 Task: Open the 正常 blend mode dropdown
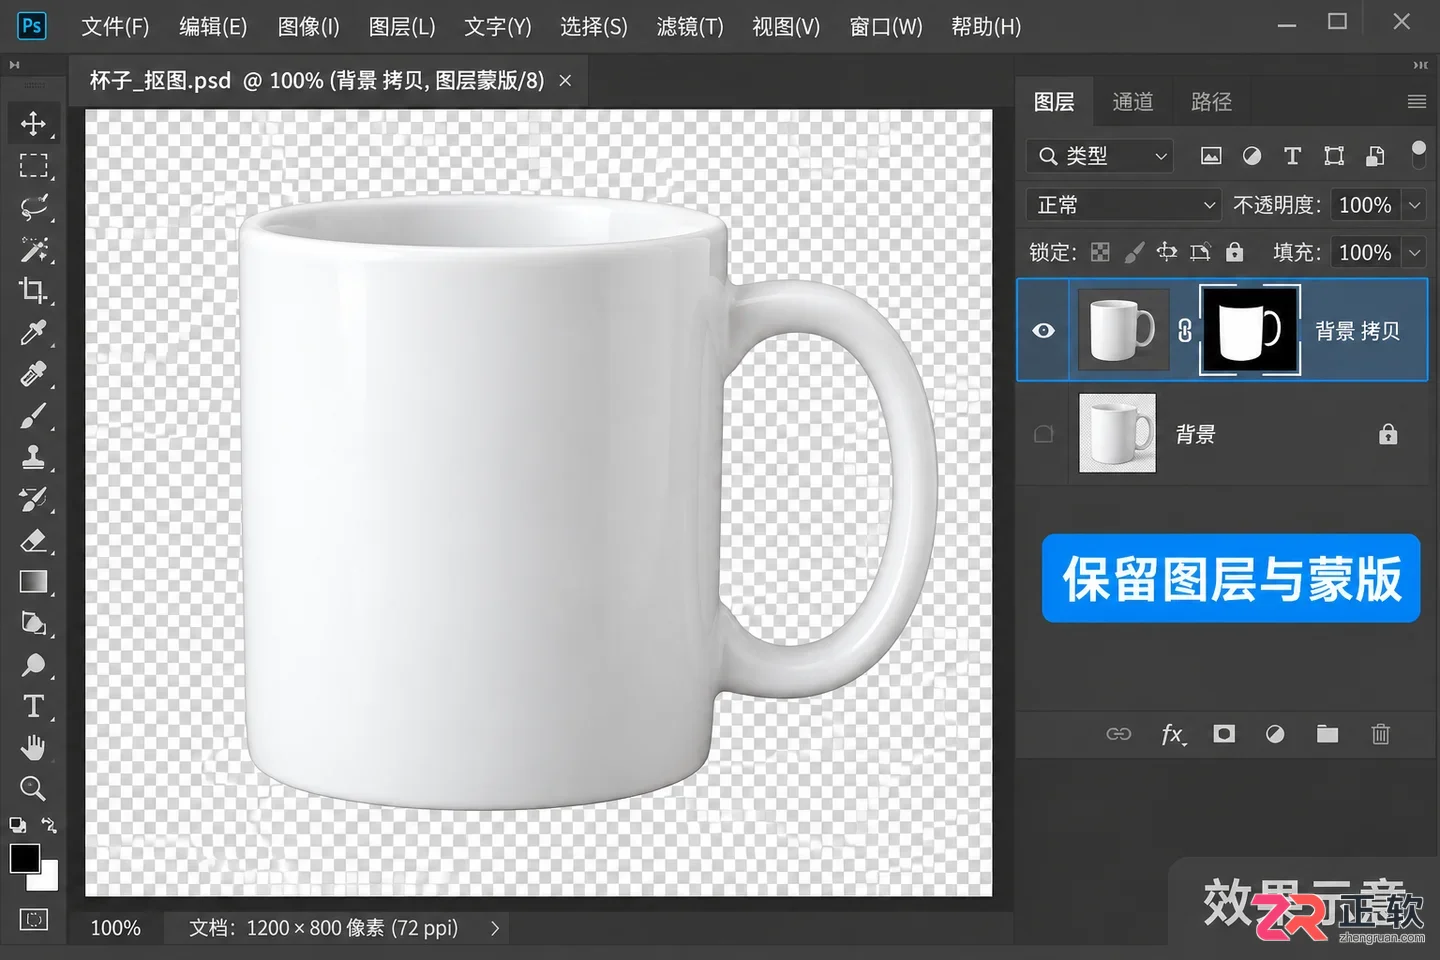(x=1125, y=205)
